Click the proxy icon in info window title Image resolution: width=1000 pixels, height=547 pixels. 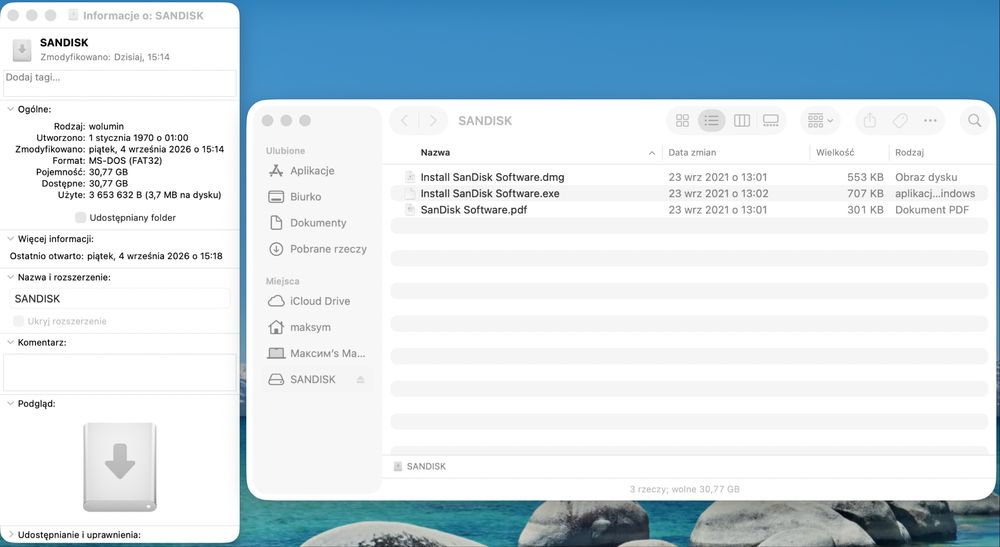[73, 15]
